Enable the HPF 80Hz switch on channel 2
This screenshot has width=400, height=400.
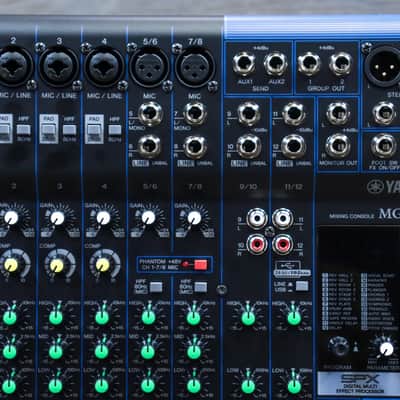(24, 130)
